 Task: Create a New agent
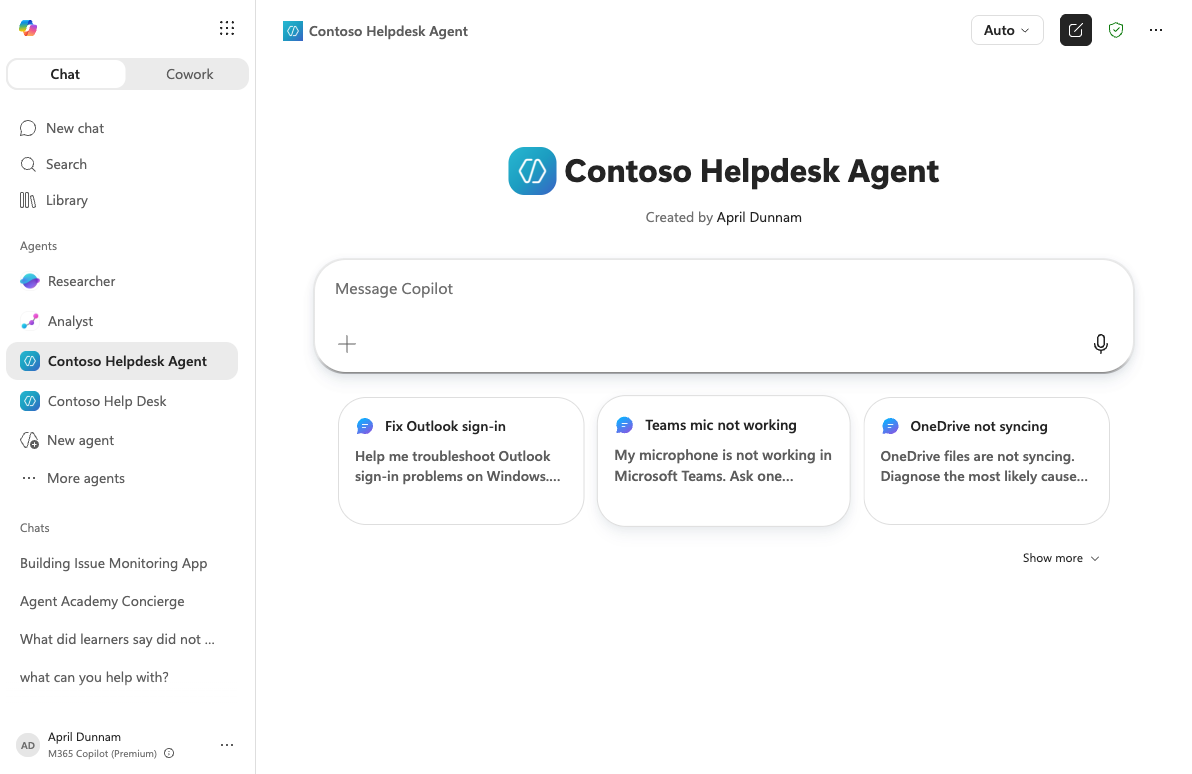pos(122,440)
